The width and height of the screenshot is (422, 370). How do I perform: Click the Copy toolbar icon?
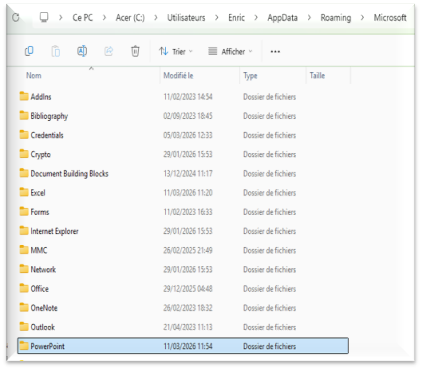29,51
